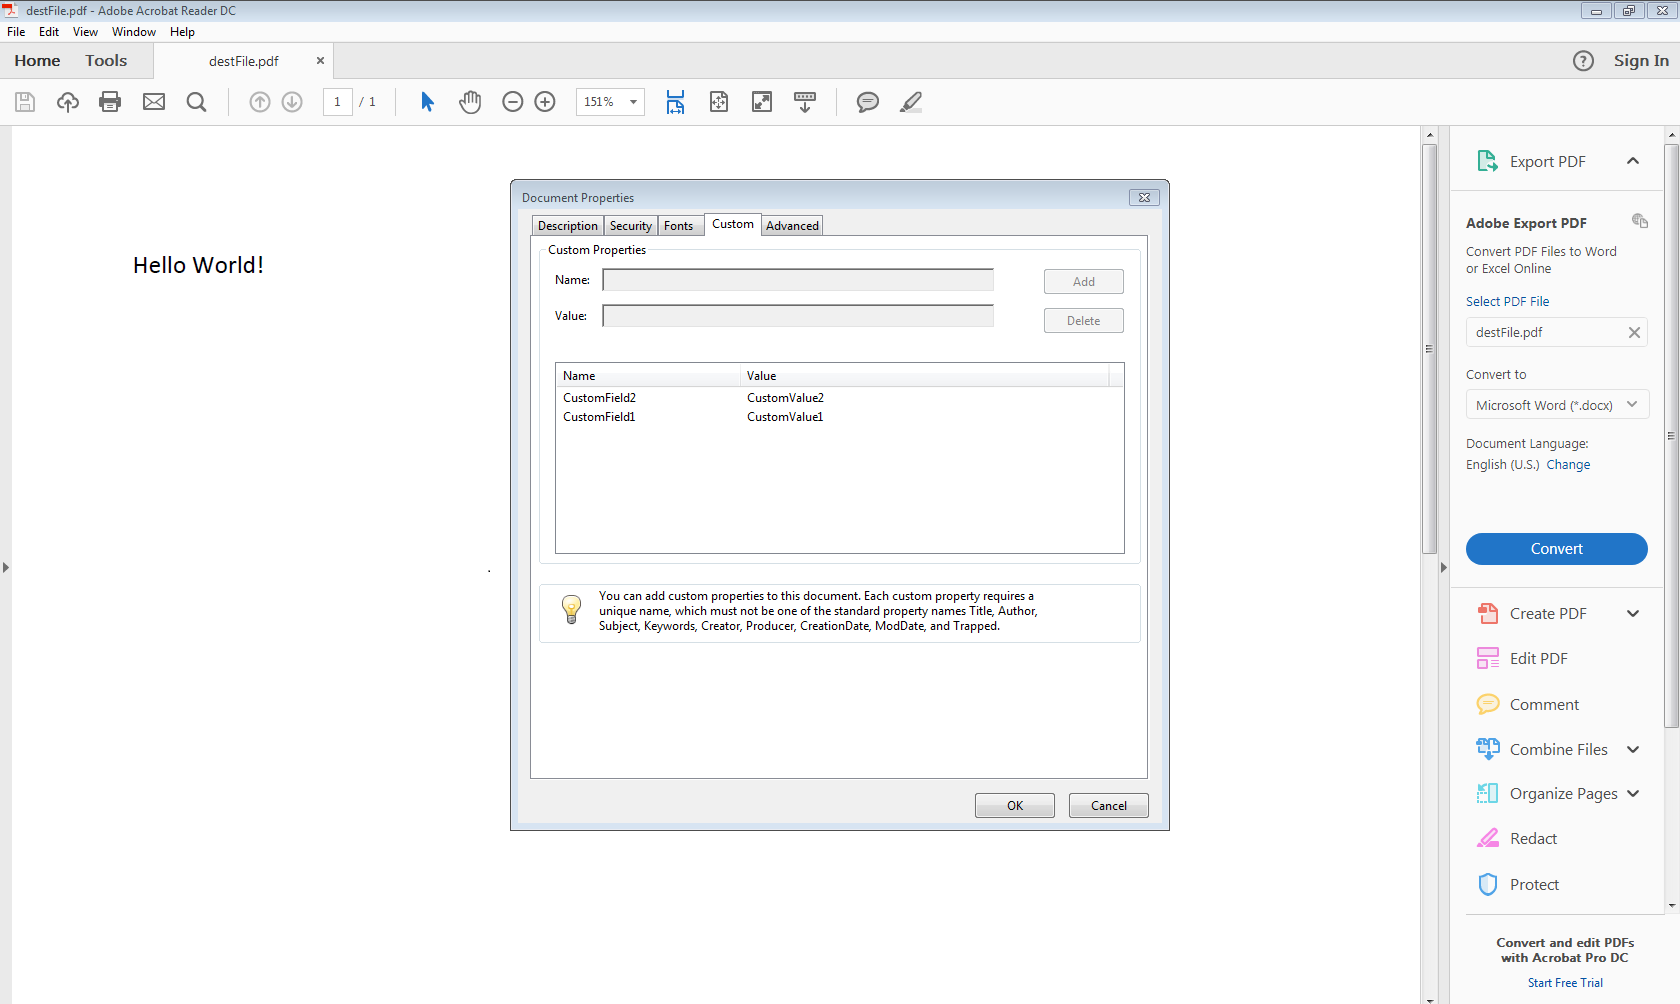This screenshot has height=1004, width=1680.
Task: Select the Hand tool in the toolbar
Action: [x=470, y=101]
